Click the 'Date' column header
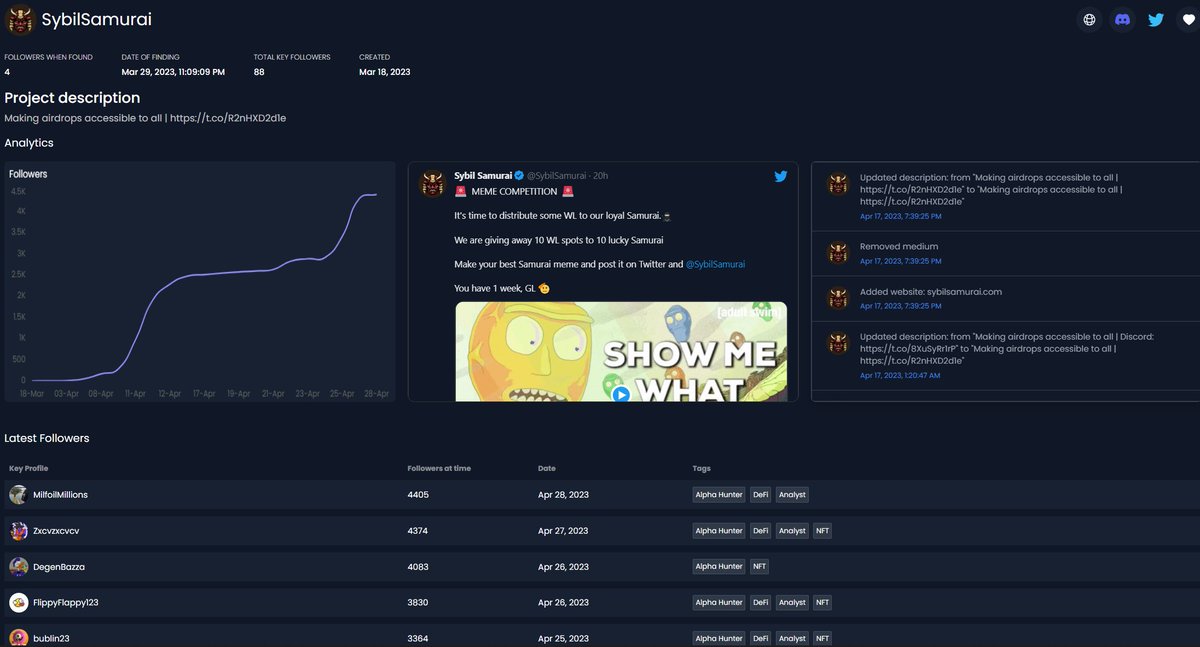 coord(547,468)
